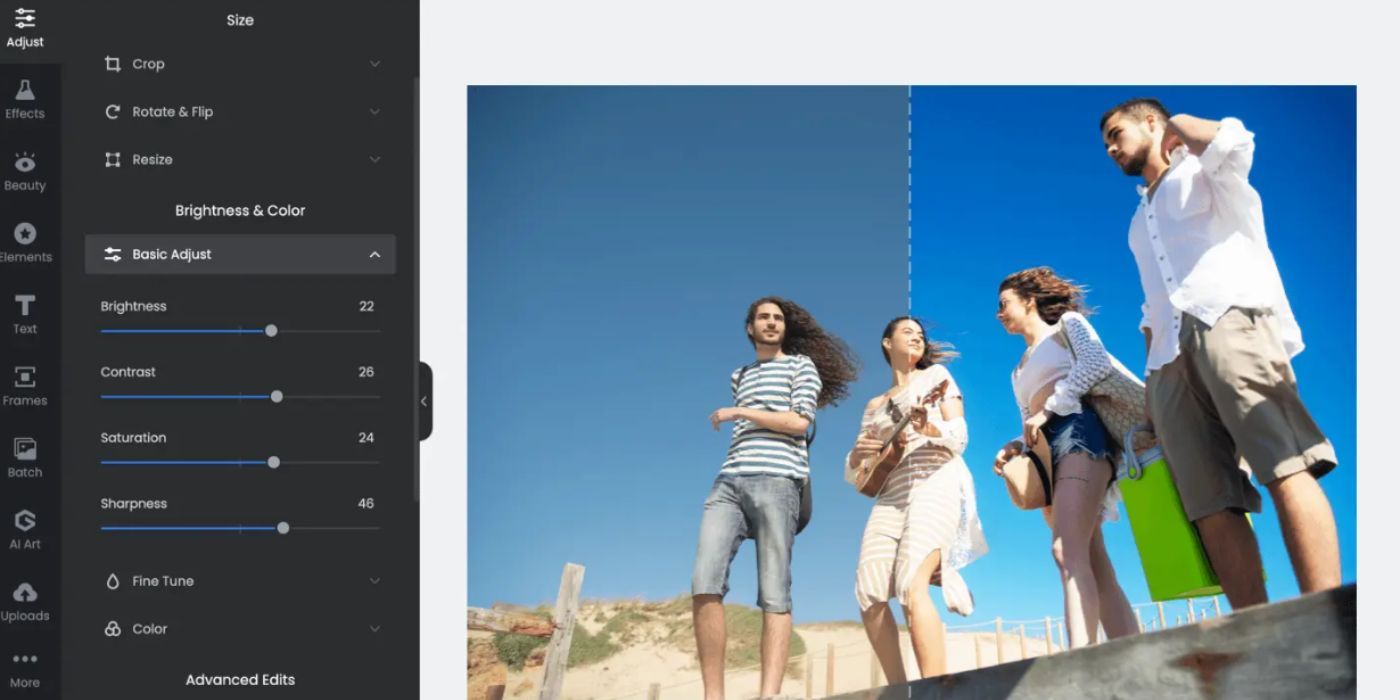Open the Effects panel

pos(25,97)
